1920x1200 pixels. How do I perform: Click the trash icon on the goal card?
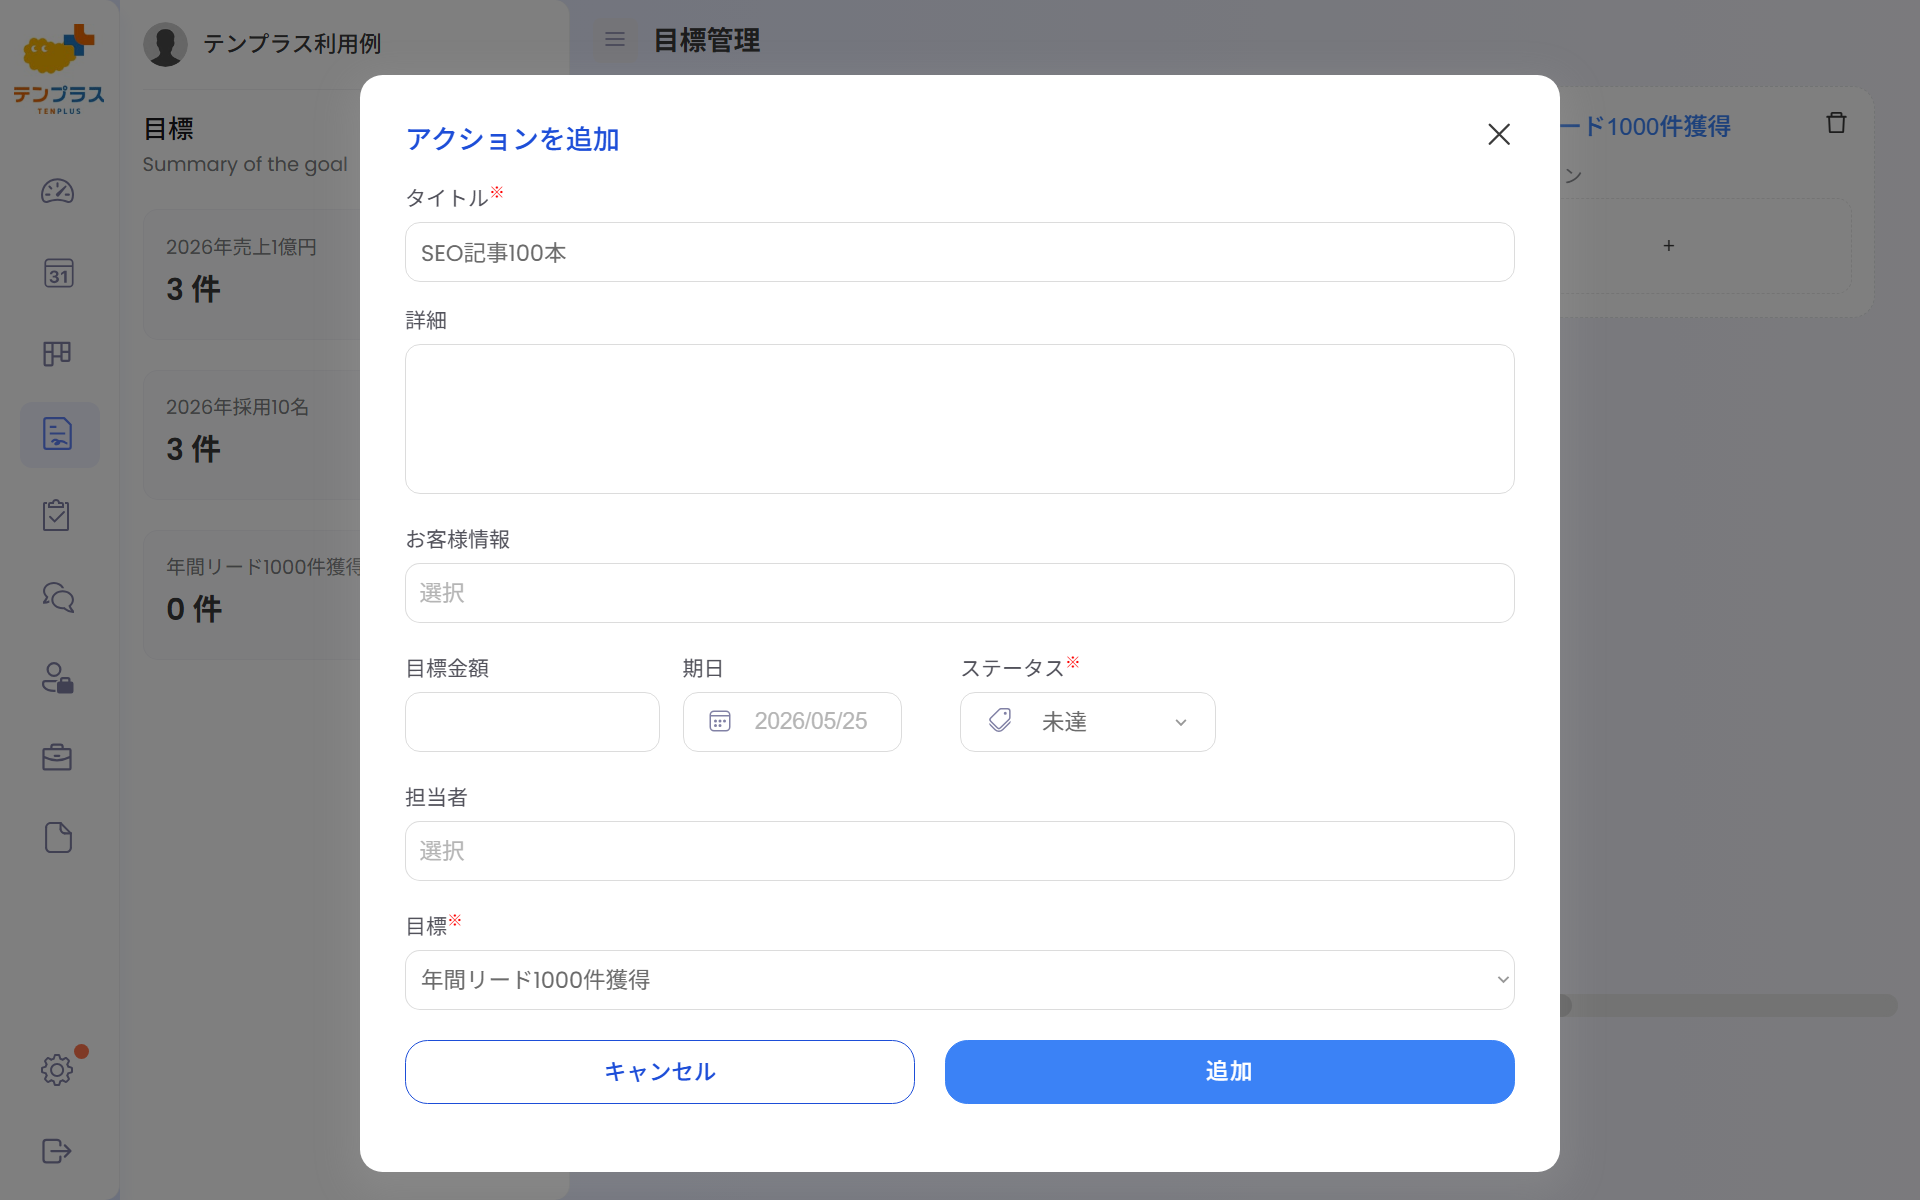(x=1836, y=123)
